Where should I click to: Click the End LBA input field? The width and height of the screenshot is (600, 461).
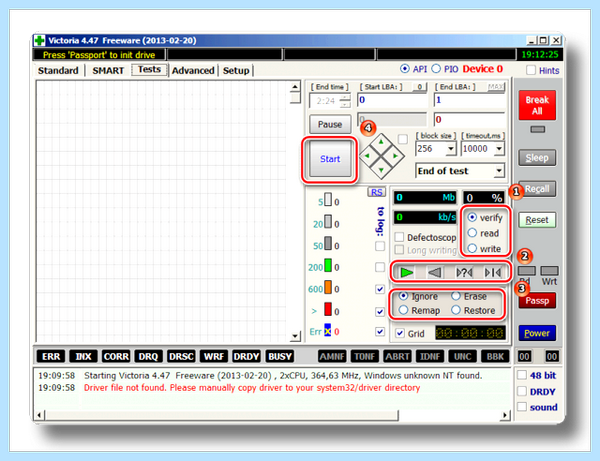[x=469, y=100]
